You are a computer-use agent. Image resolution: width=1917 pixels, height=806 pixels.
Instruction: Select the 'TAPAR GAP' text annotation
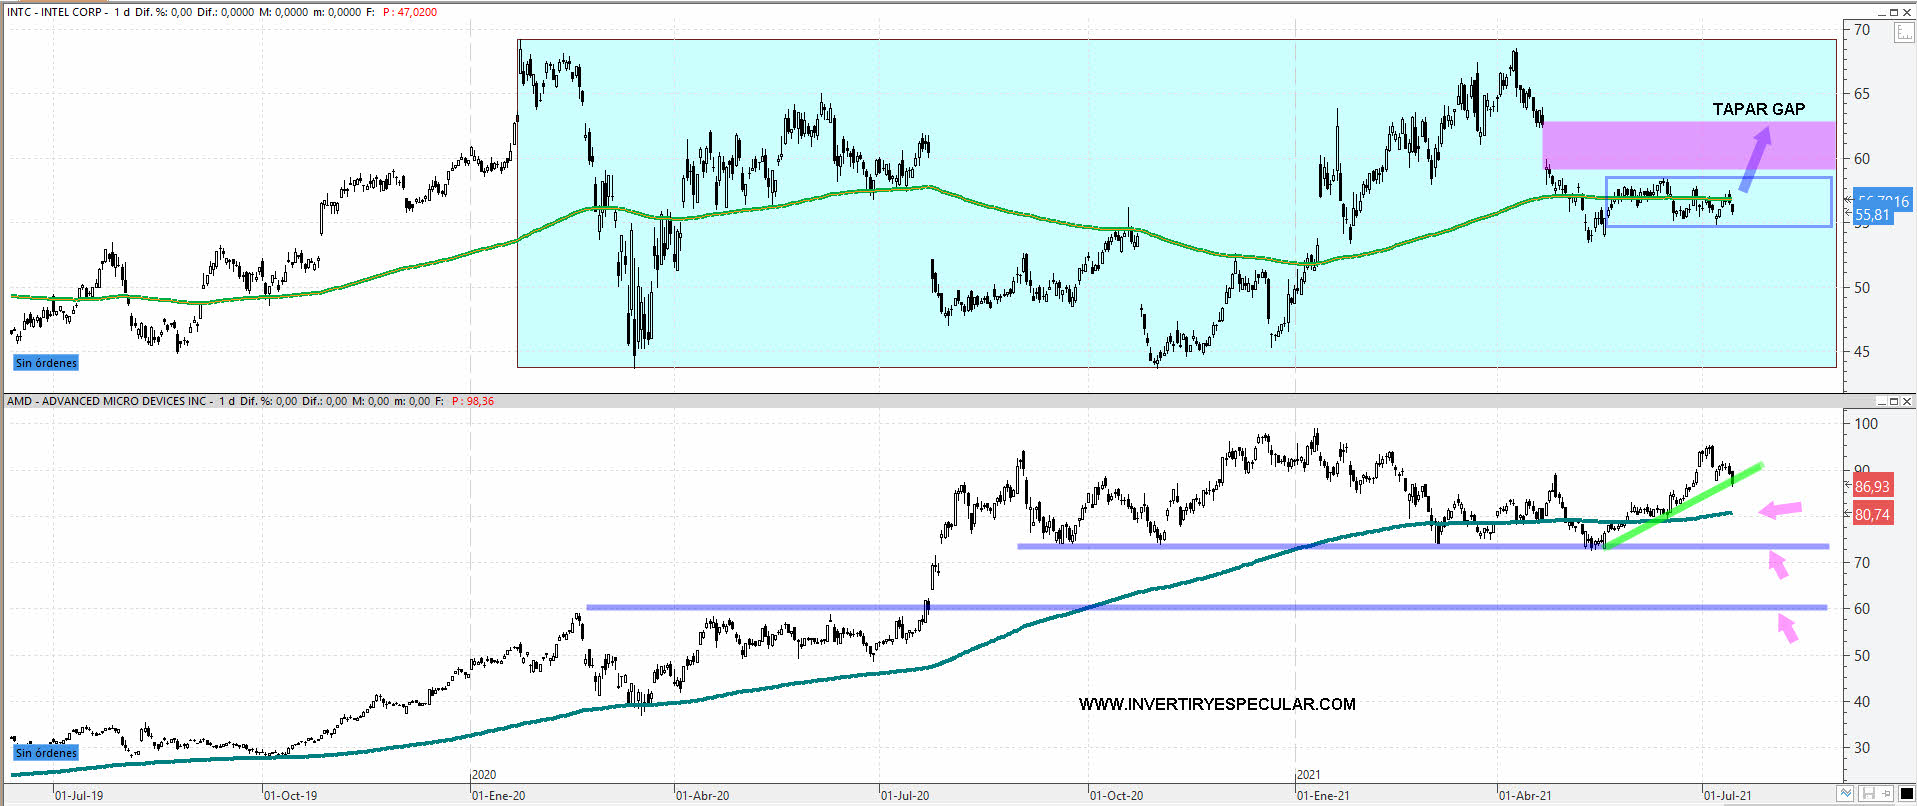pos(1758,109)
